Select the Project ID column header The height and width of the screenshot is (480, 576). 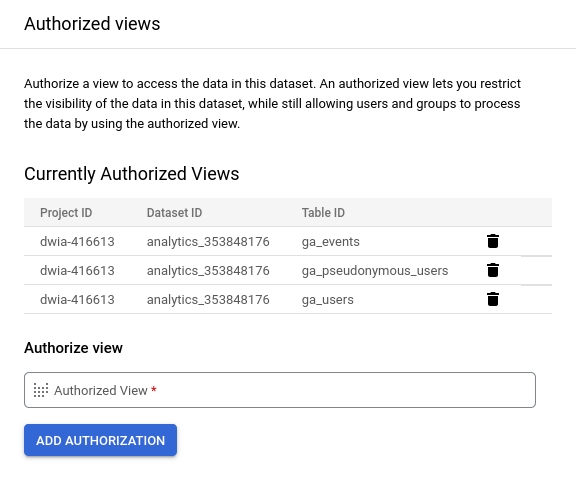point(66,213)
